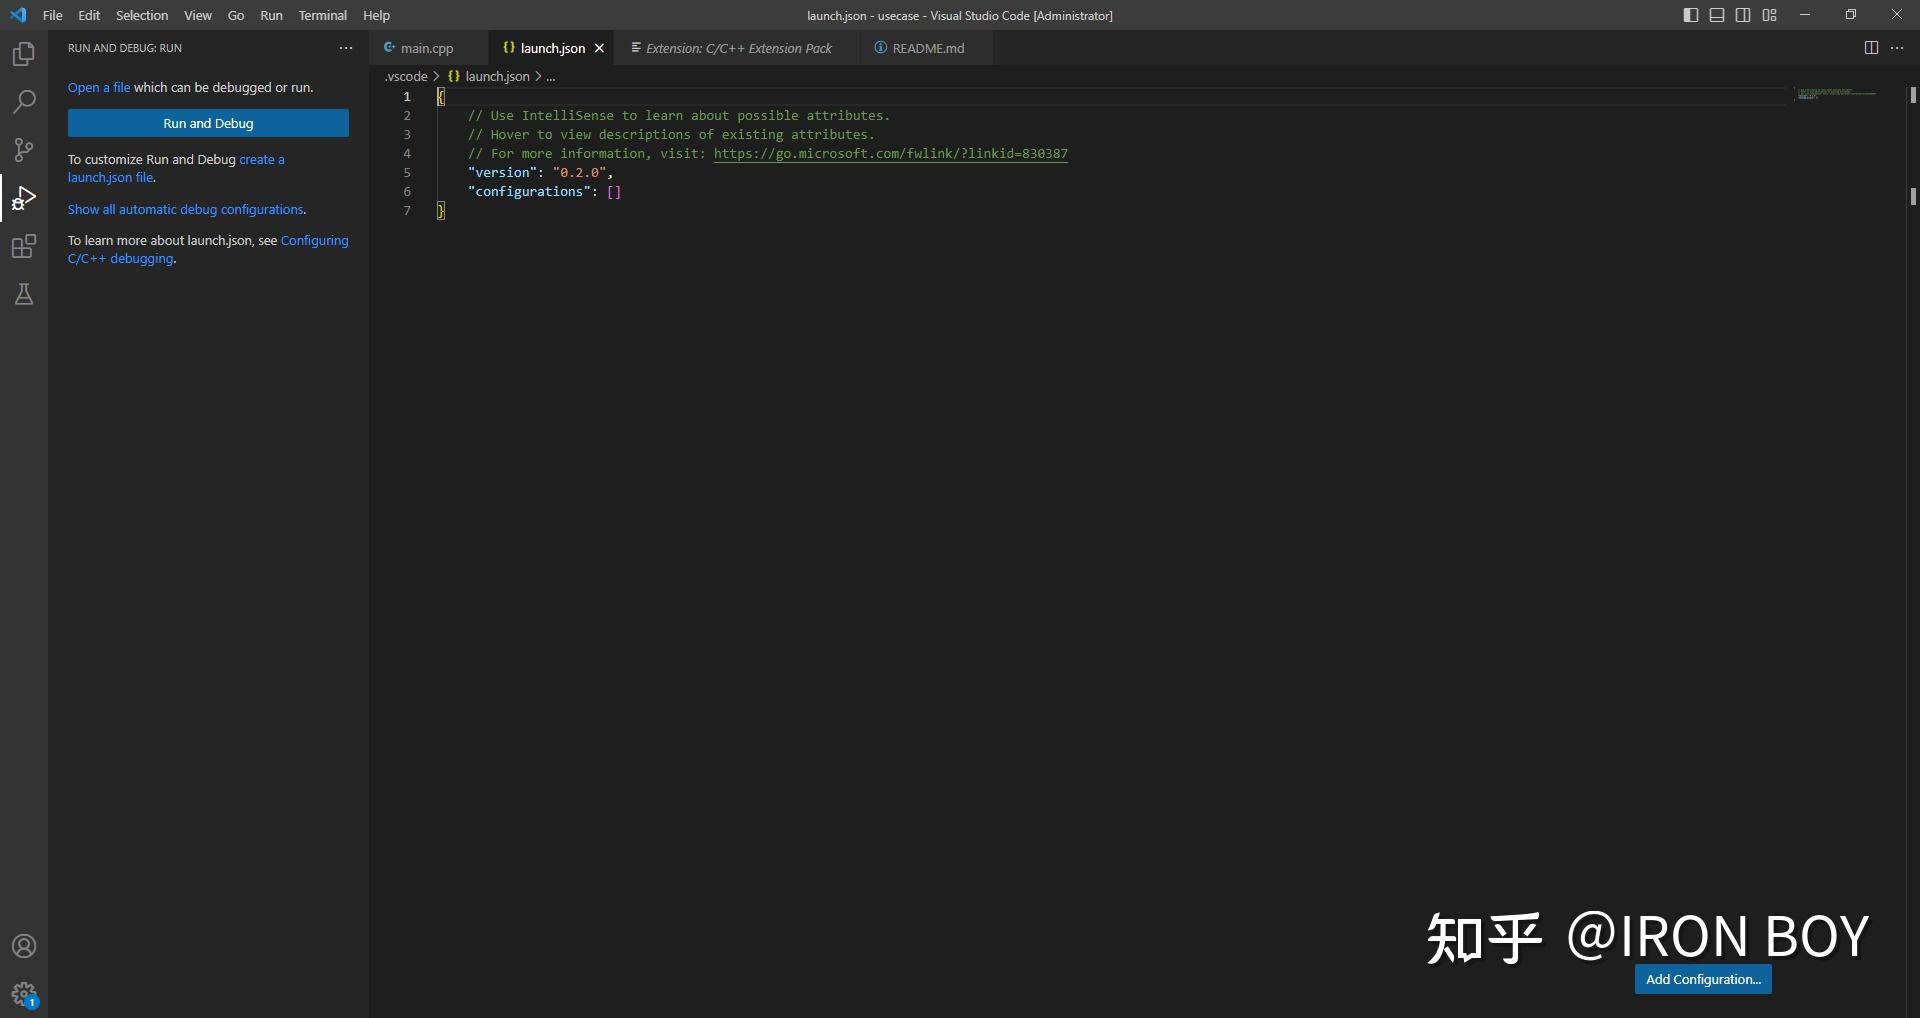Open the Extensions marketplace icon

click(x=23, y=246)
